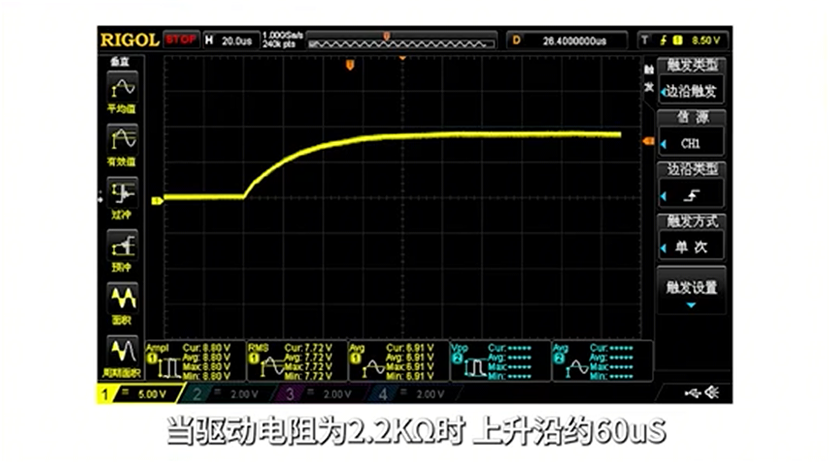Click the H 20.0us horizontal timebase field

click(231, 40)
